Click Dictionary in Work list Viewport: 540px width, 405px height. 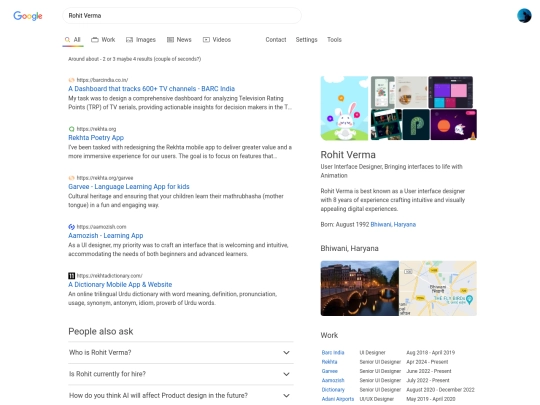(x=333, y=390)
